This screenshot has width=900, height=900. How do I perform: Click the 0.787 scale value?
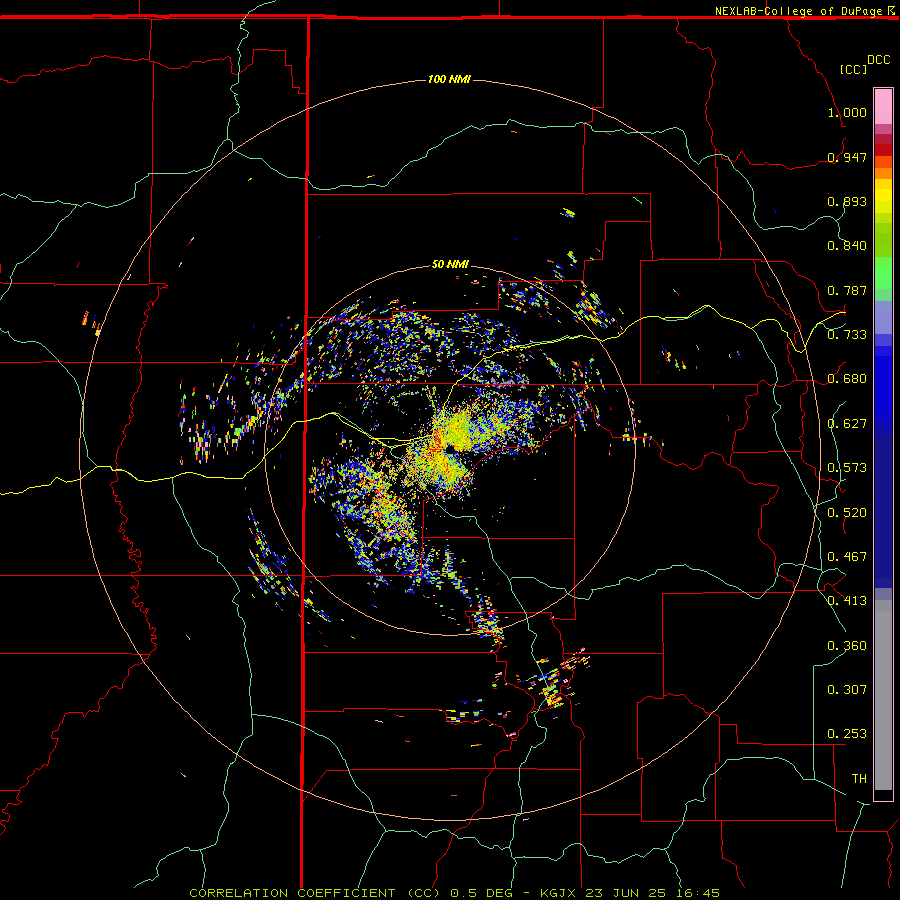click(x=847, y=290)
